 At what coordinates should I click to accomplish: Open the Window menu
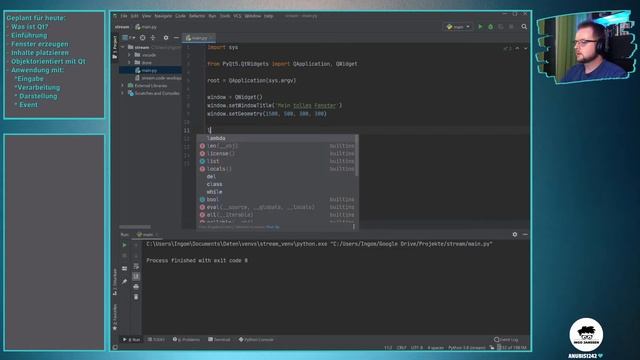tap(253, 16)
